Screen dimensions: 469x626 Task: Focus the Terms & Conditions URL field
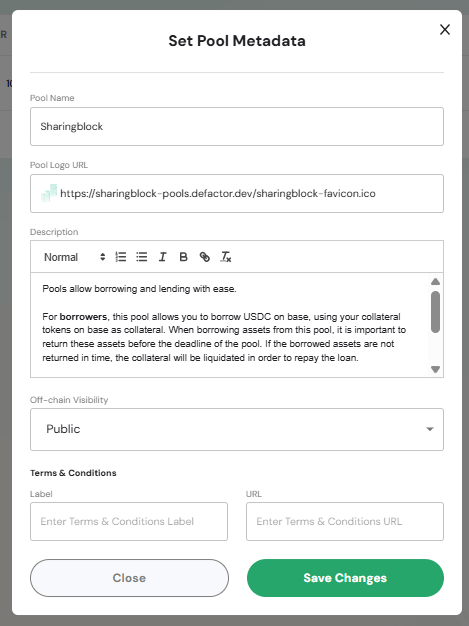345,521
